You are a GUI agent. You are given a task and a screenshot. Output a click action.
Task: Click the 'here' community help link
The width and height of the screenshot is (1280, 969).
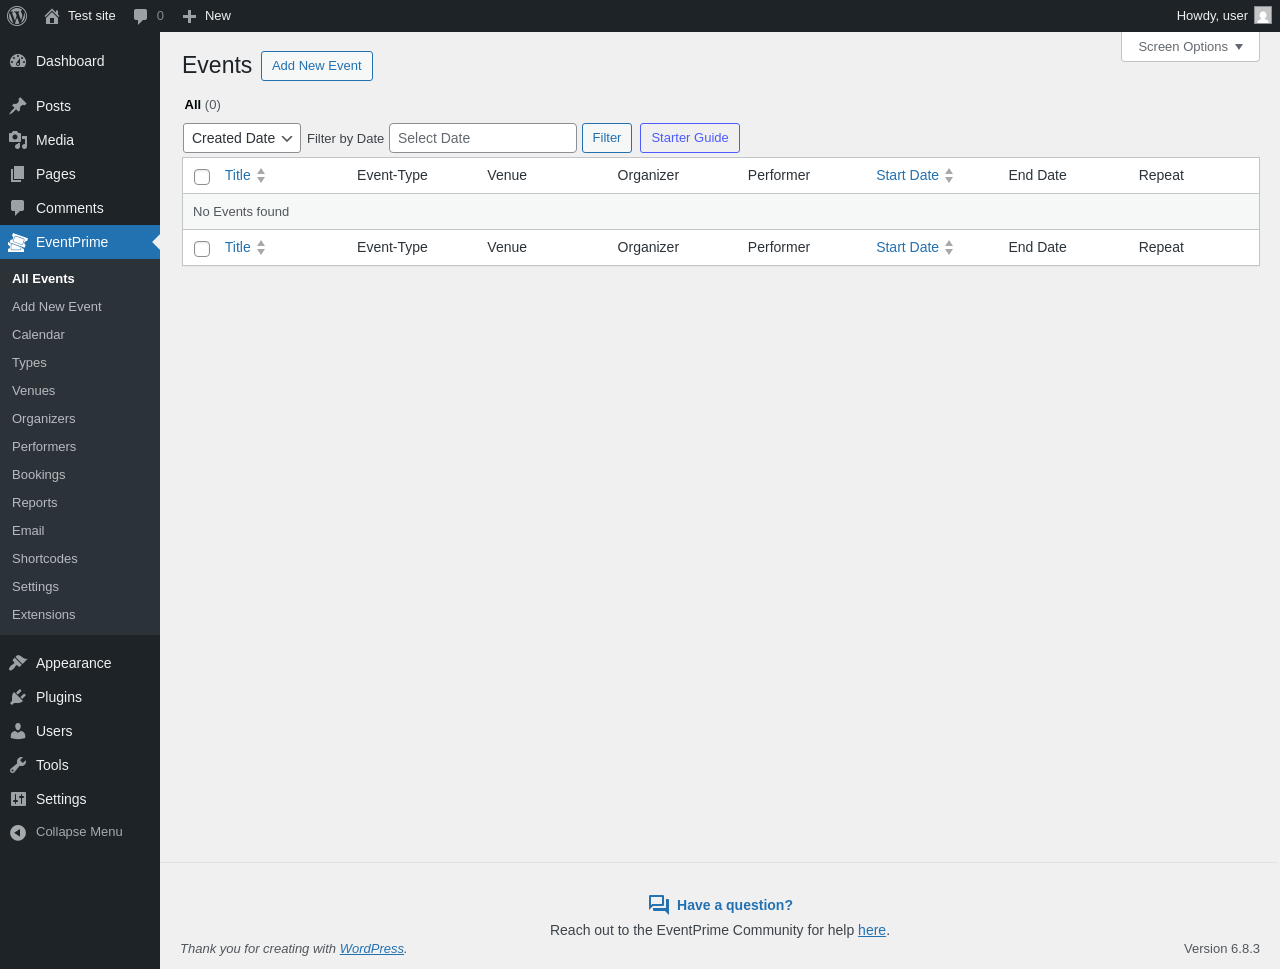872,930
